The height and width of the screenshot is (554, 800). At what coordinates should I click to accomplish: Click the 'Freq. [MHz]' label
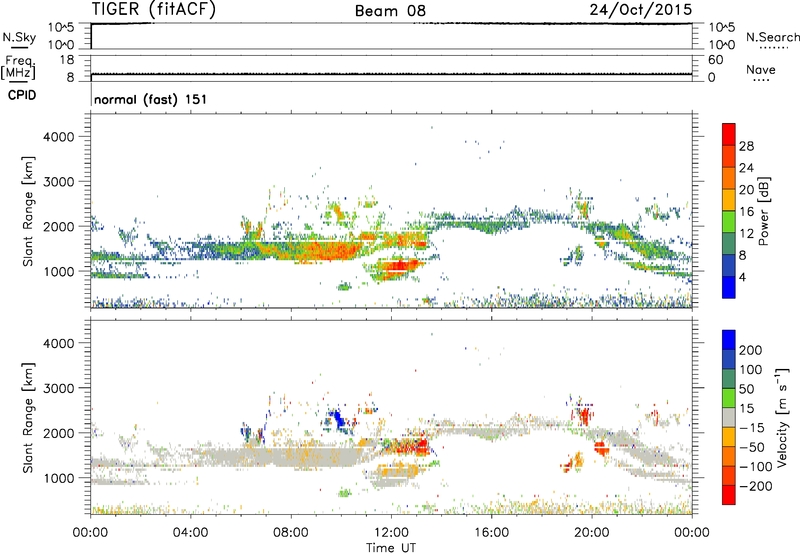pos(18,67)
